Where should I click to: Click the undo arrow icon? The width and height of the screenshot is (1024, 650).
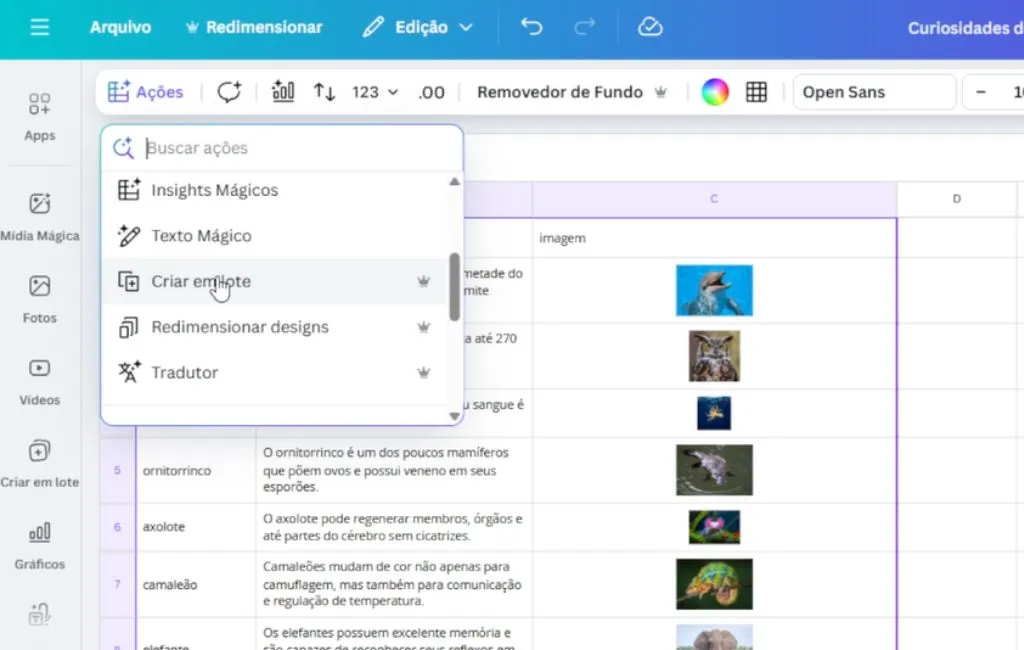tap(532, 27)
